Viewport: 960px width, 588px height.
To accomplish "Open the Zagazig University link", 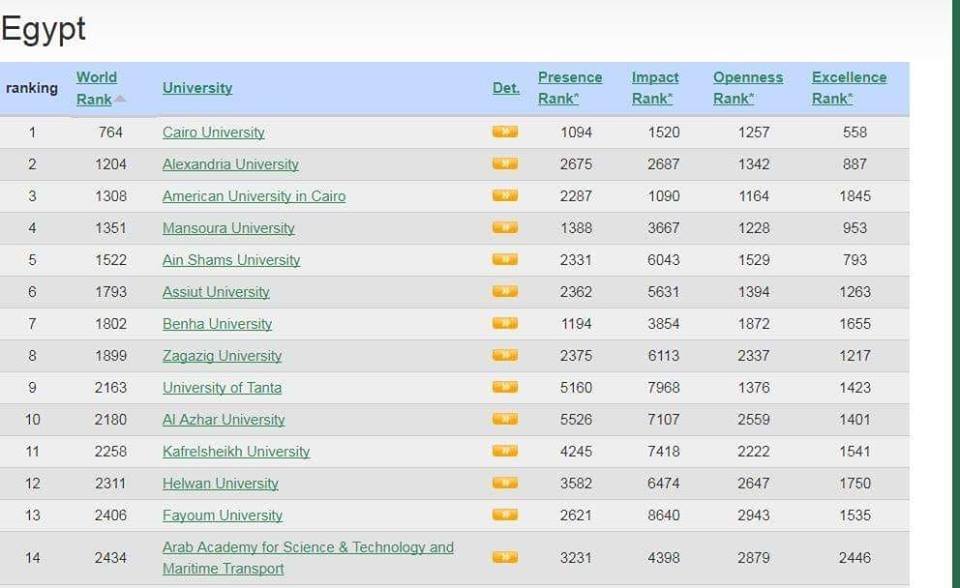I will point(222,356).
